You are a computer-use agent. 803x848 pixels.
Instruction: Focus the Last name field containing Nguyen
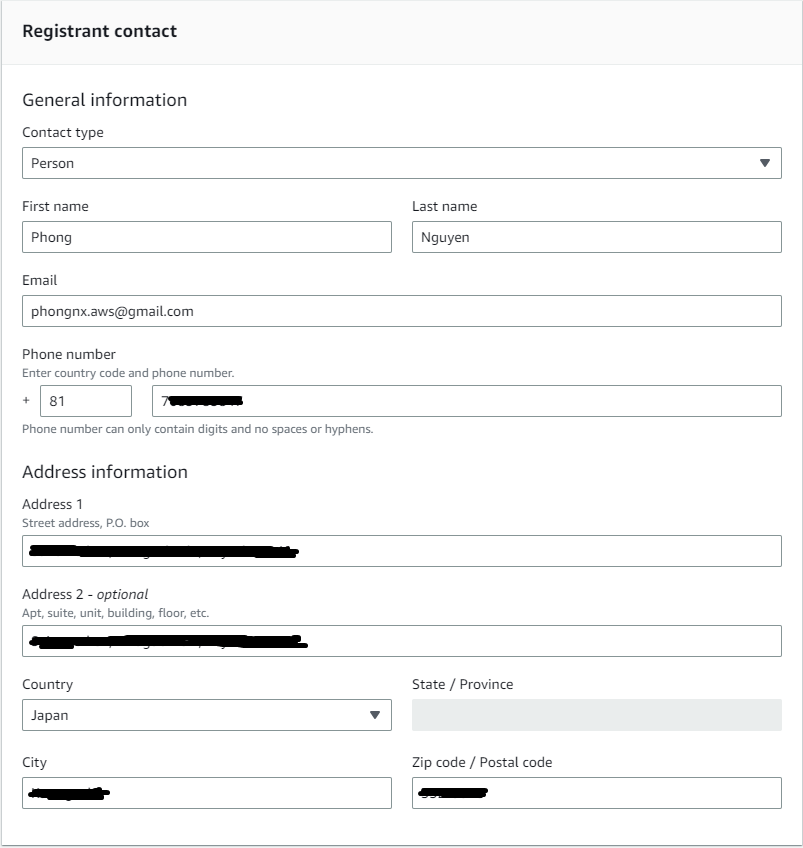[596, 237]
